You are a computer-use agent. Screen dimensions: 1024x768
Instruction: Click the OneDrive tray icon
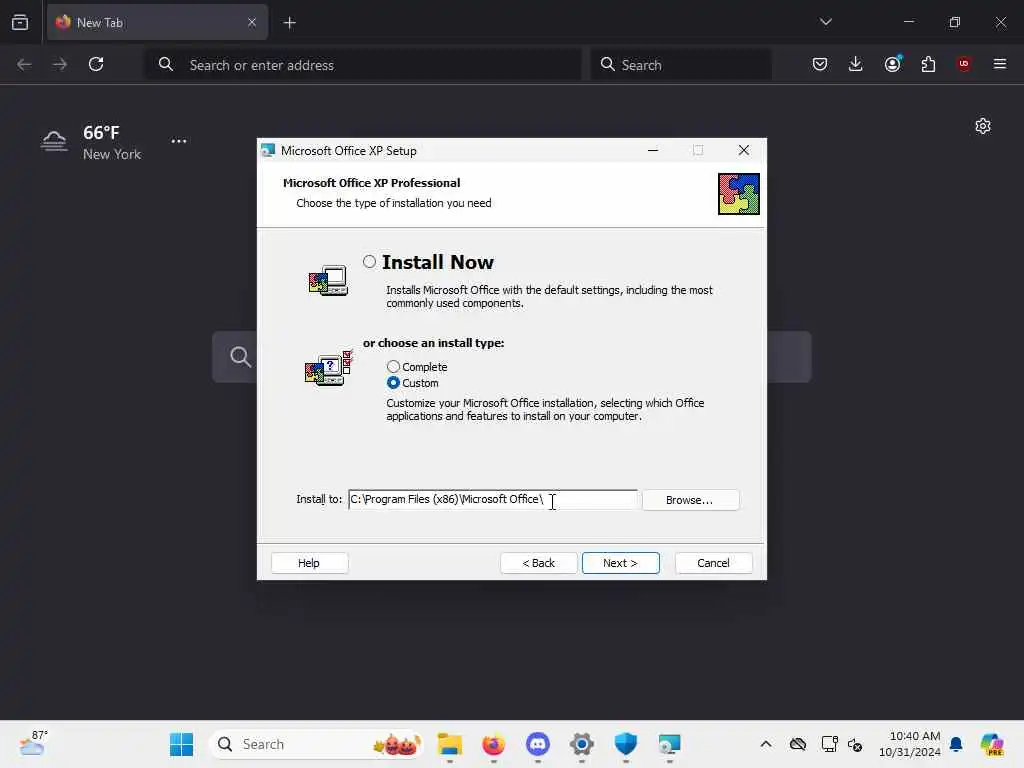tap(798, 744)
